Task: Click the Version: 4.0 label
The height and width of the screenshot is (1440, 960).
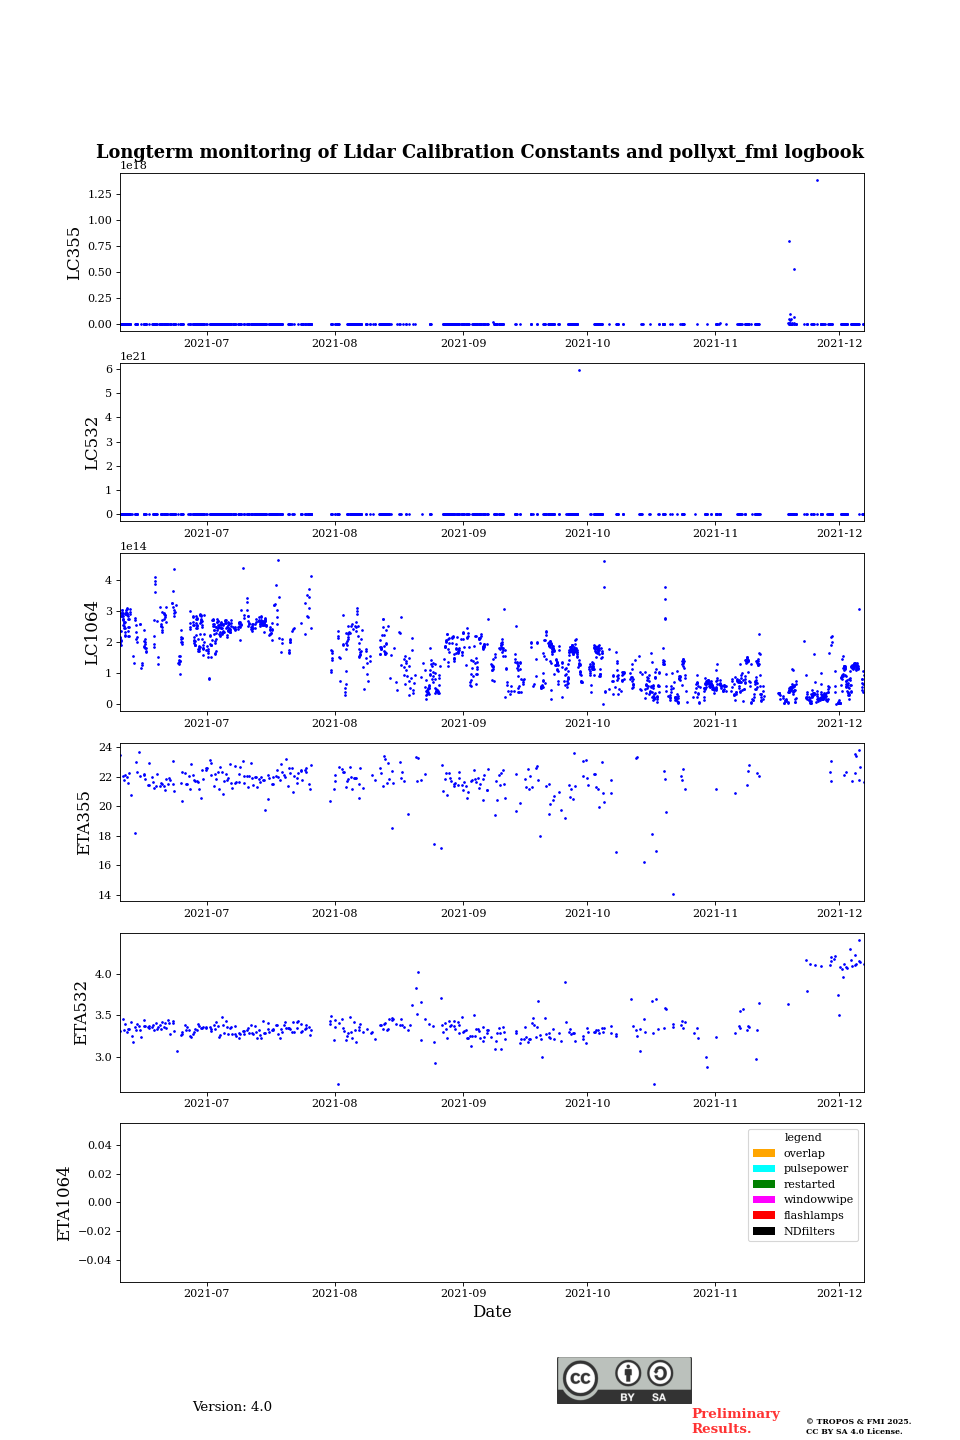Action: pos(232,1407)
